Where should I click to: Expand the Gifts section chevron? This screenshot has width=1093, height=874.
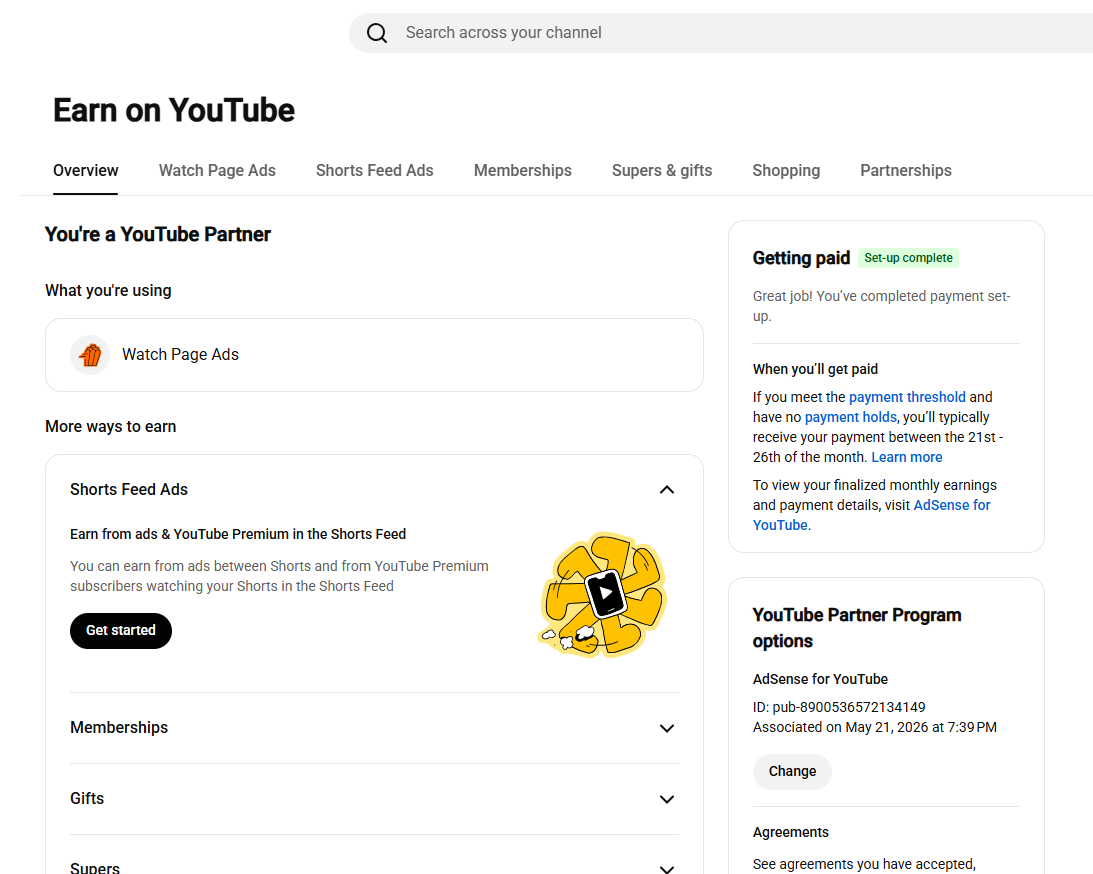coord(666,799)
